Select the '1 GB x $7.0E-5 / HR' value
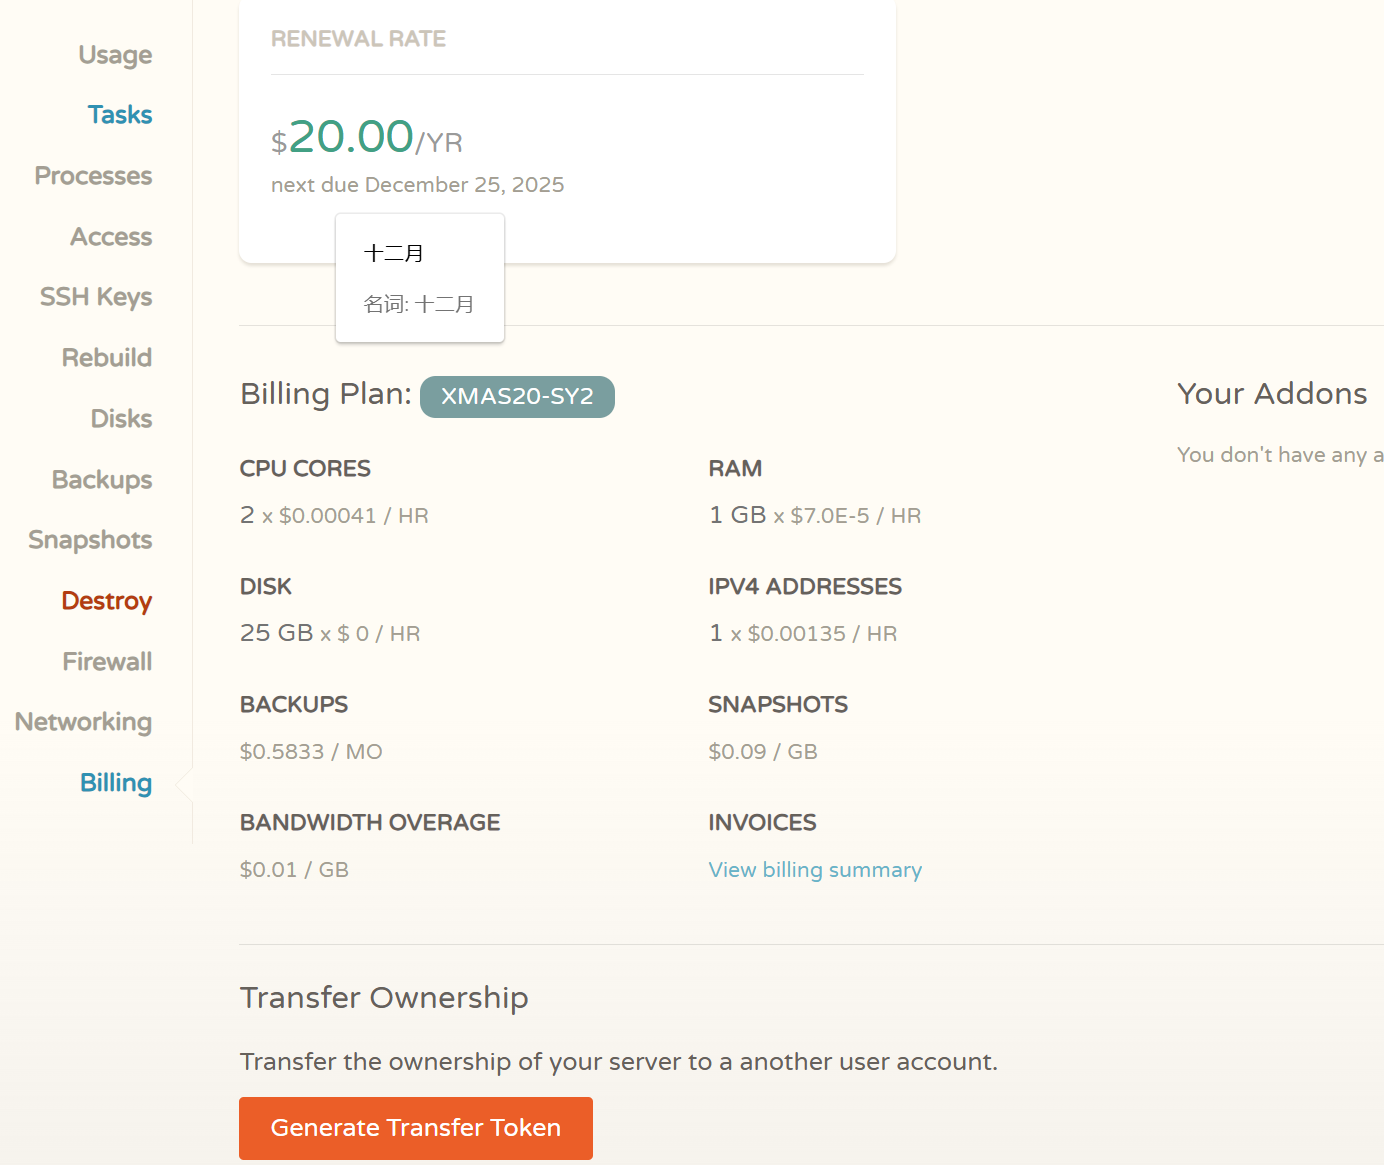The height and width of the screenshot is (1165, 1384). [x=815, y=516]
